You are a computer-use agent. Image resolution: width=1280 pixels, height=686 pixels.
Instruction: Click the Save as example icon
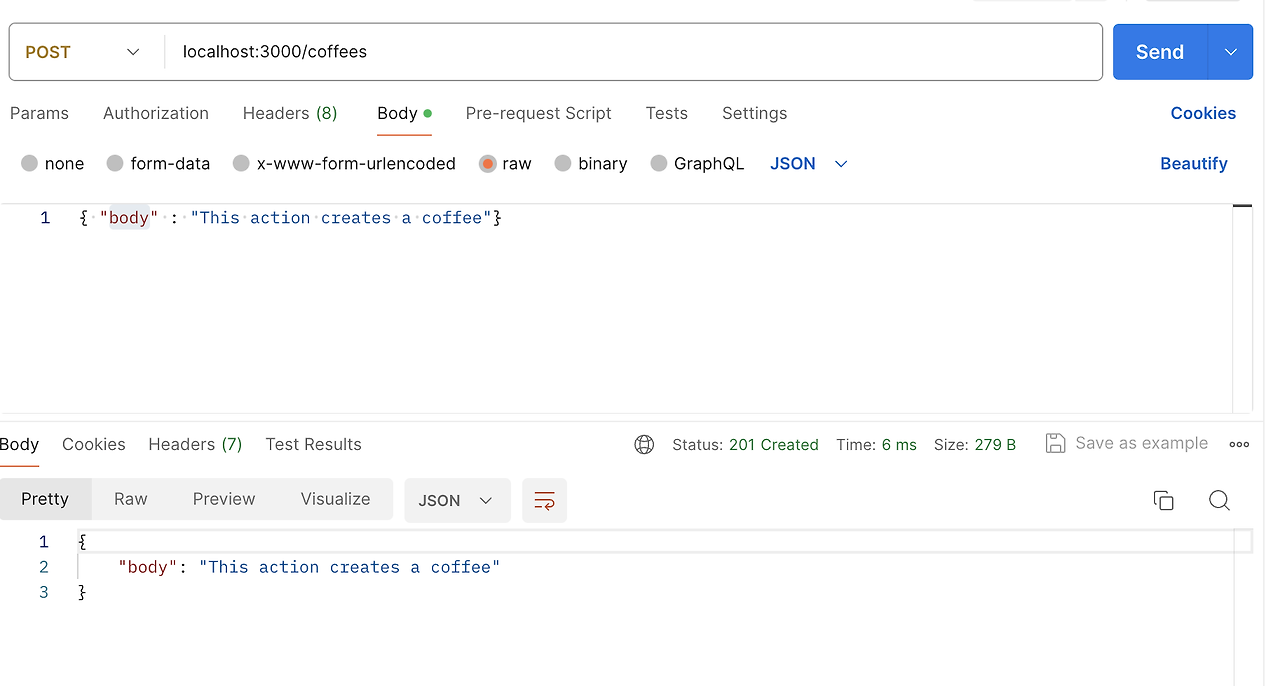coord(1055,443)
